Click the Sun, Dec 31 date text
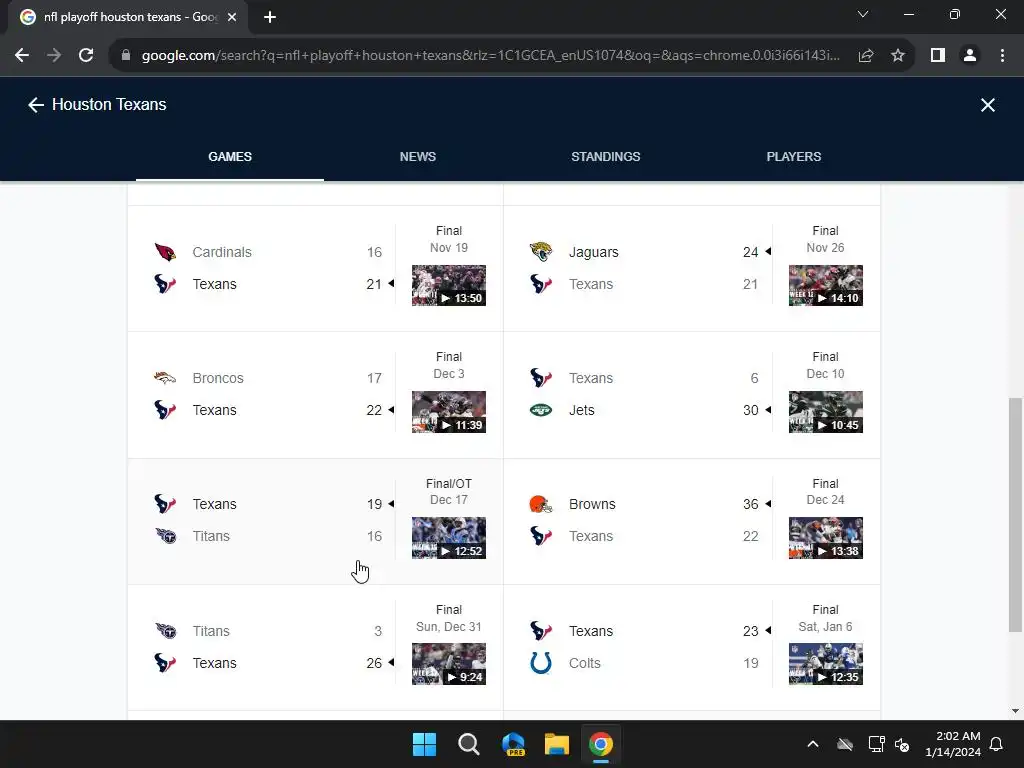The image size is (1024, 768). point(449,626)
